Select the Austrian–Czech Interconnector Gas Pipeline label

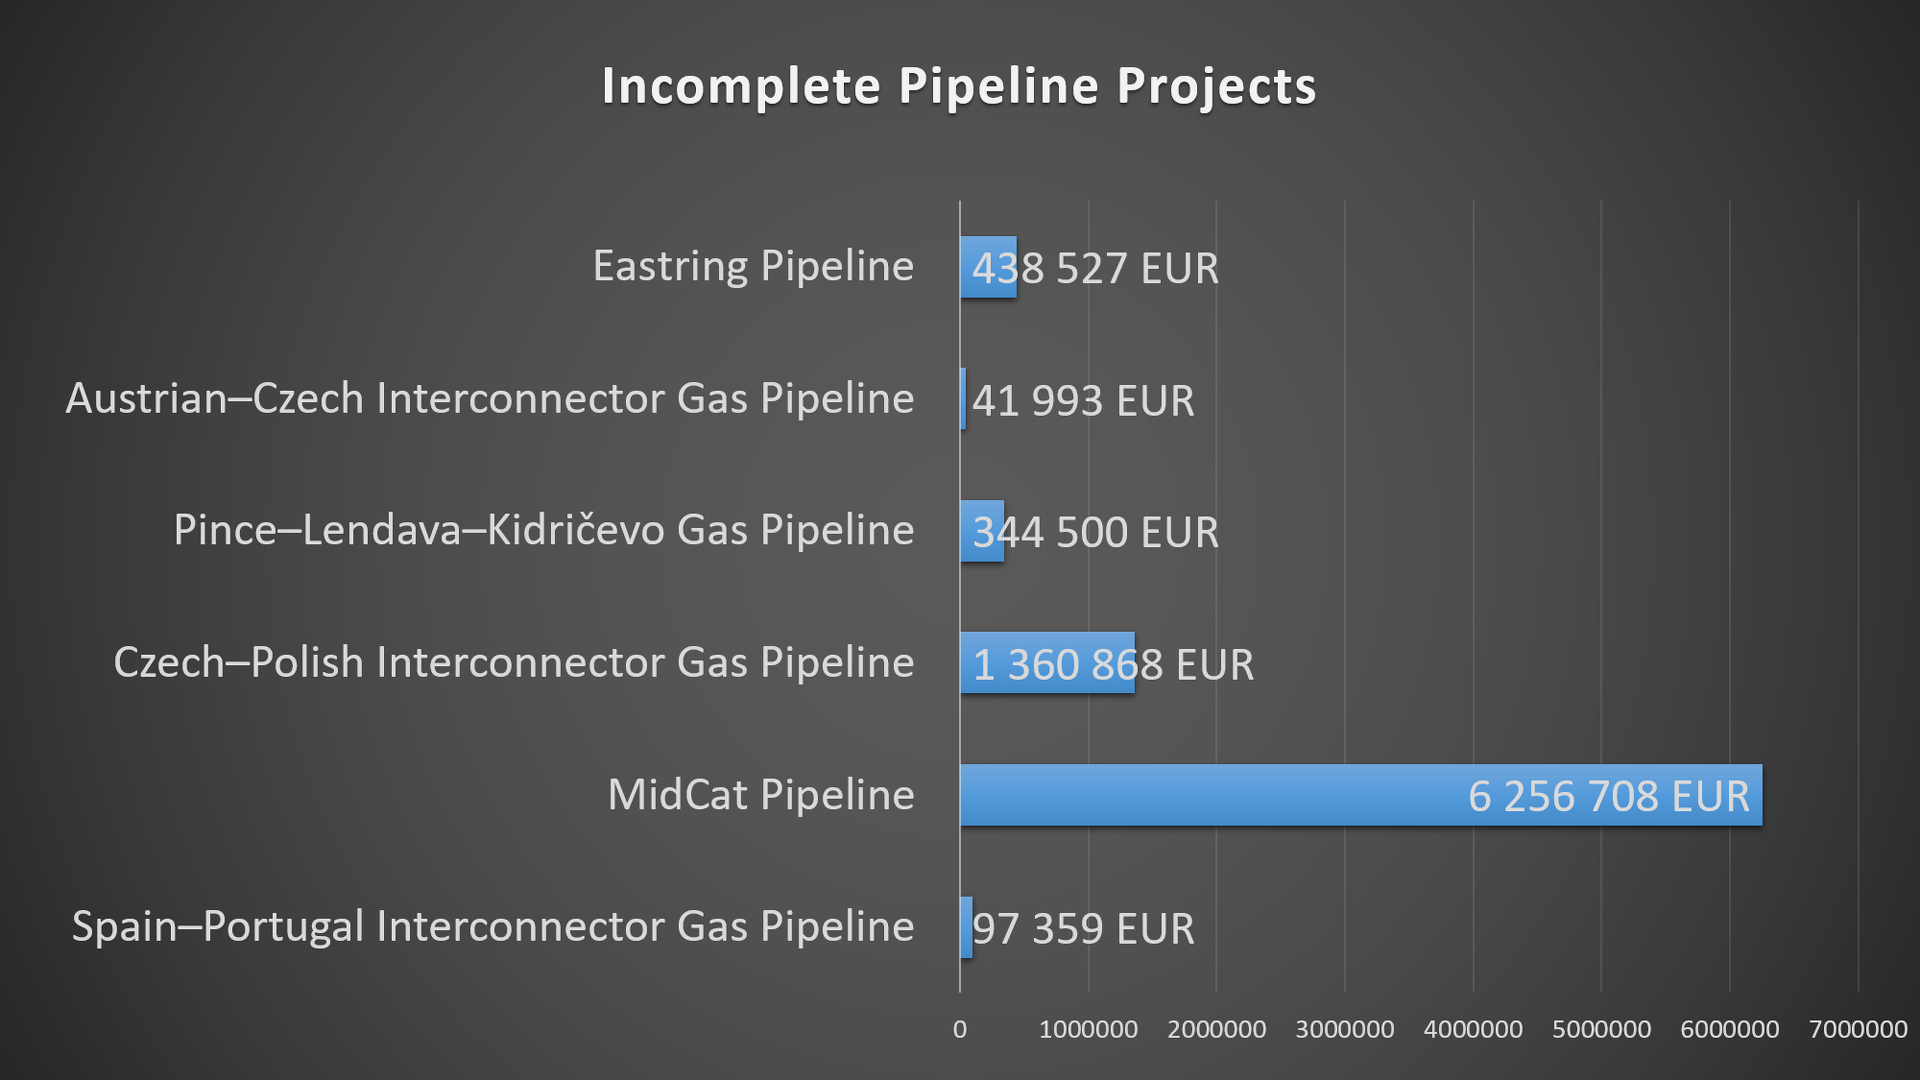490,398
